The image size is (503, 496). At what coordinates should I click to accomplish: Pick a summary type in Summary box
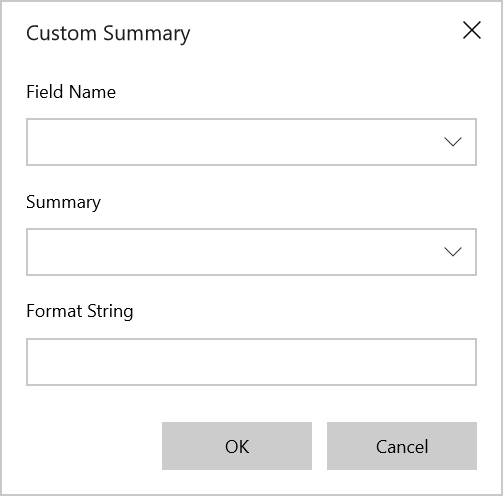pyautogui.click(x=251, y=252)
